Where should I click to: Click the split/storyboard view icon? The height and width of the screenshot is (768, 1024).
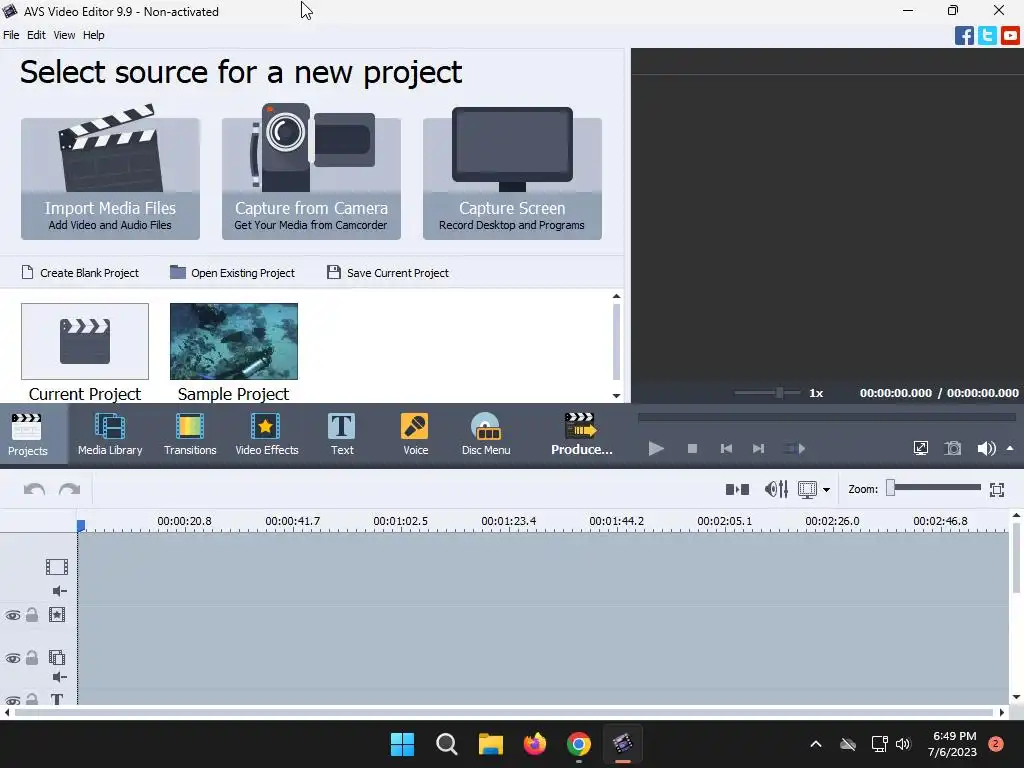pos(737,489)
